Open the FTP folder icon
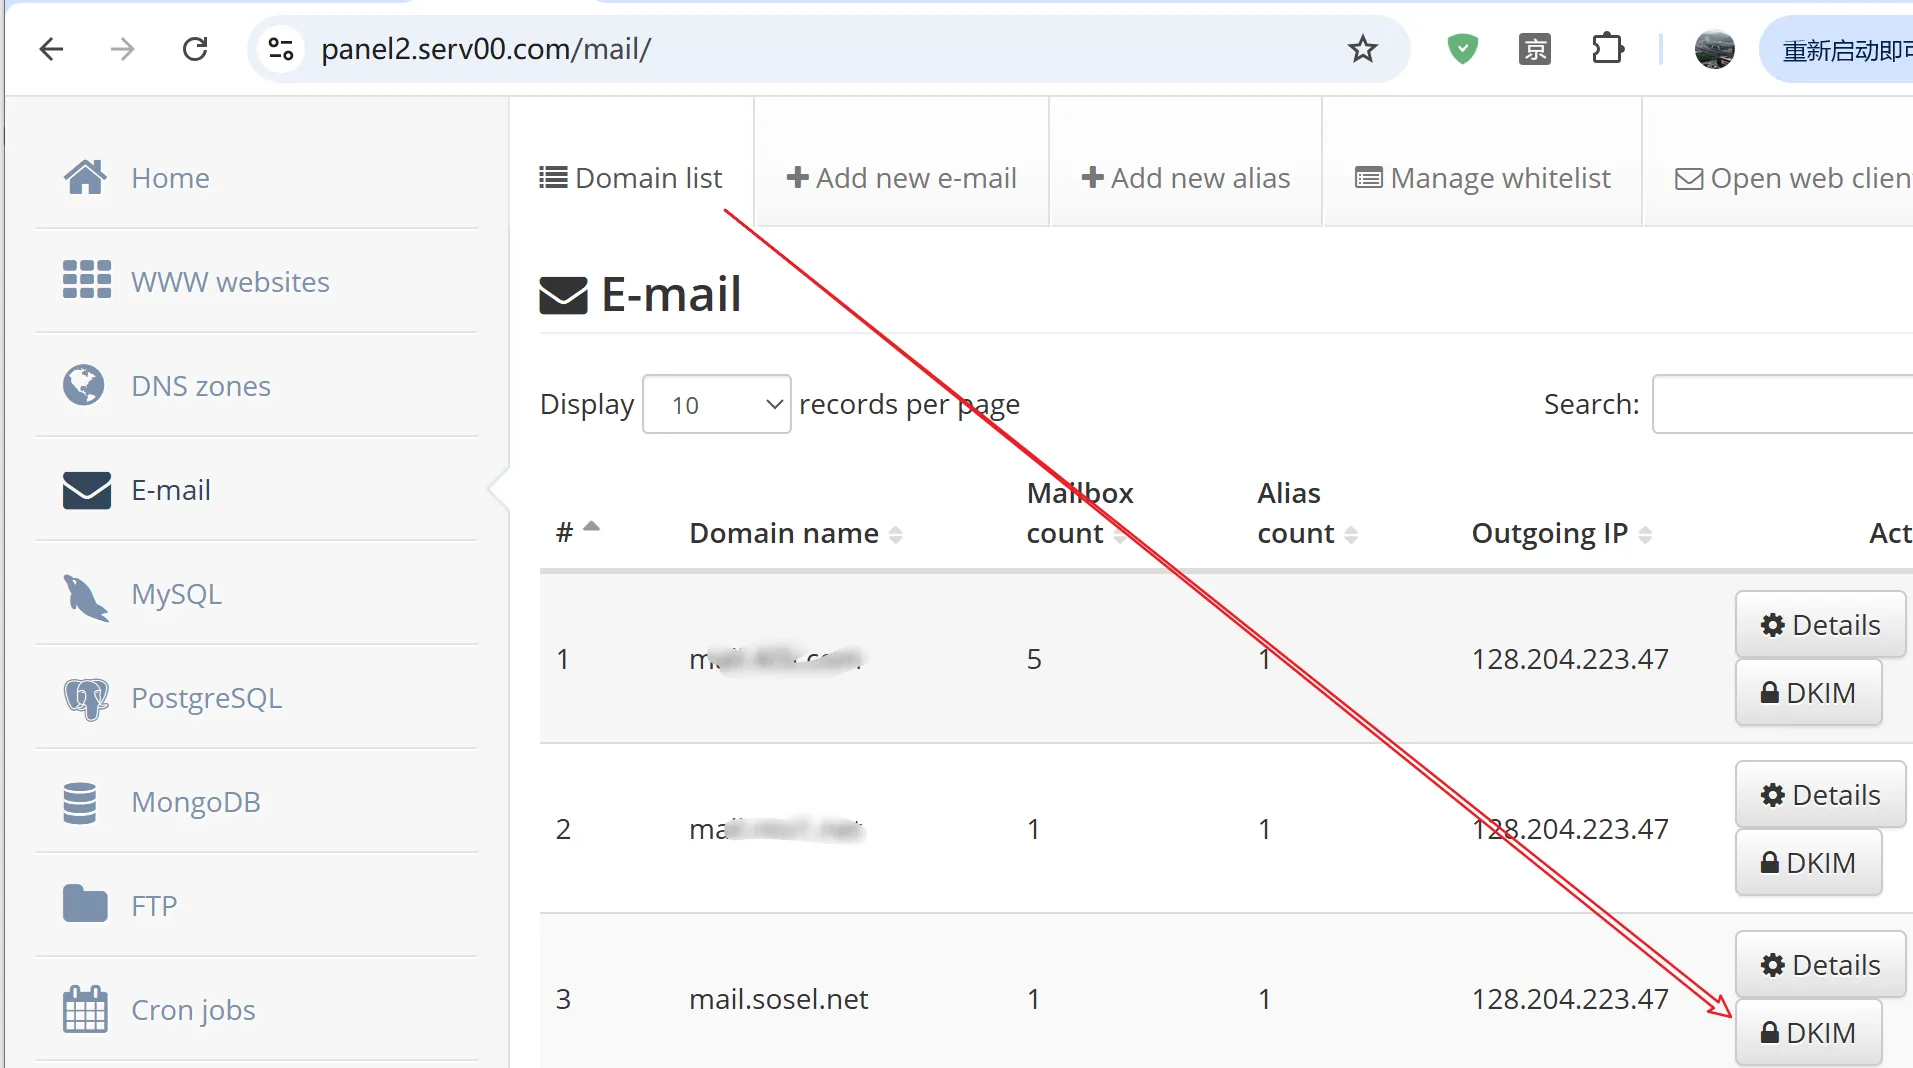Image resolution: width=1913 pixels, height=1068 pixels. pyautogui.click(x=85, y=904)
